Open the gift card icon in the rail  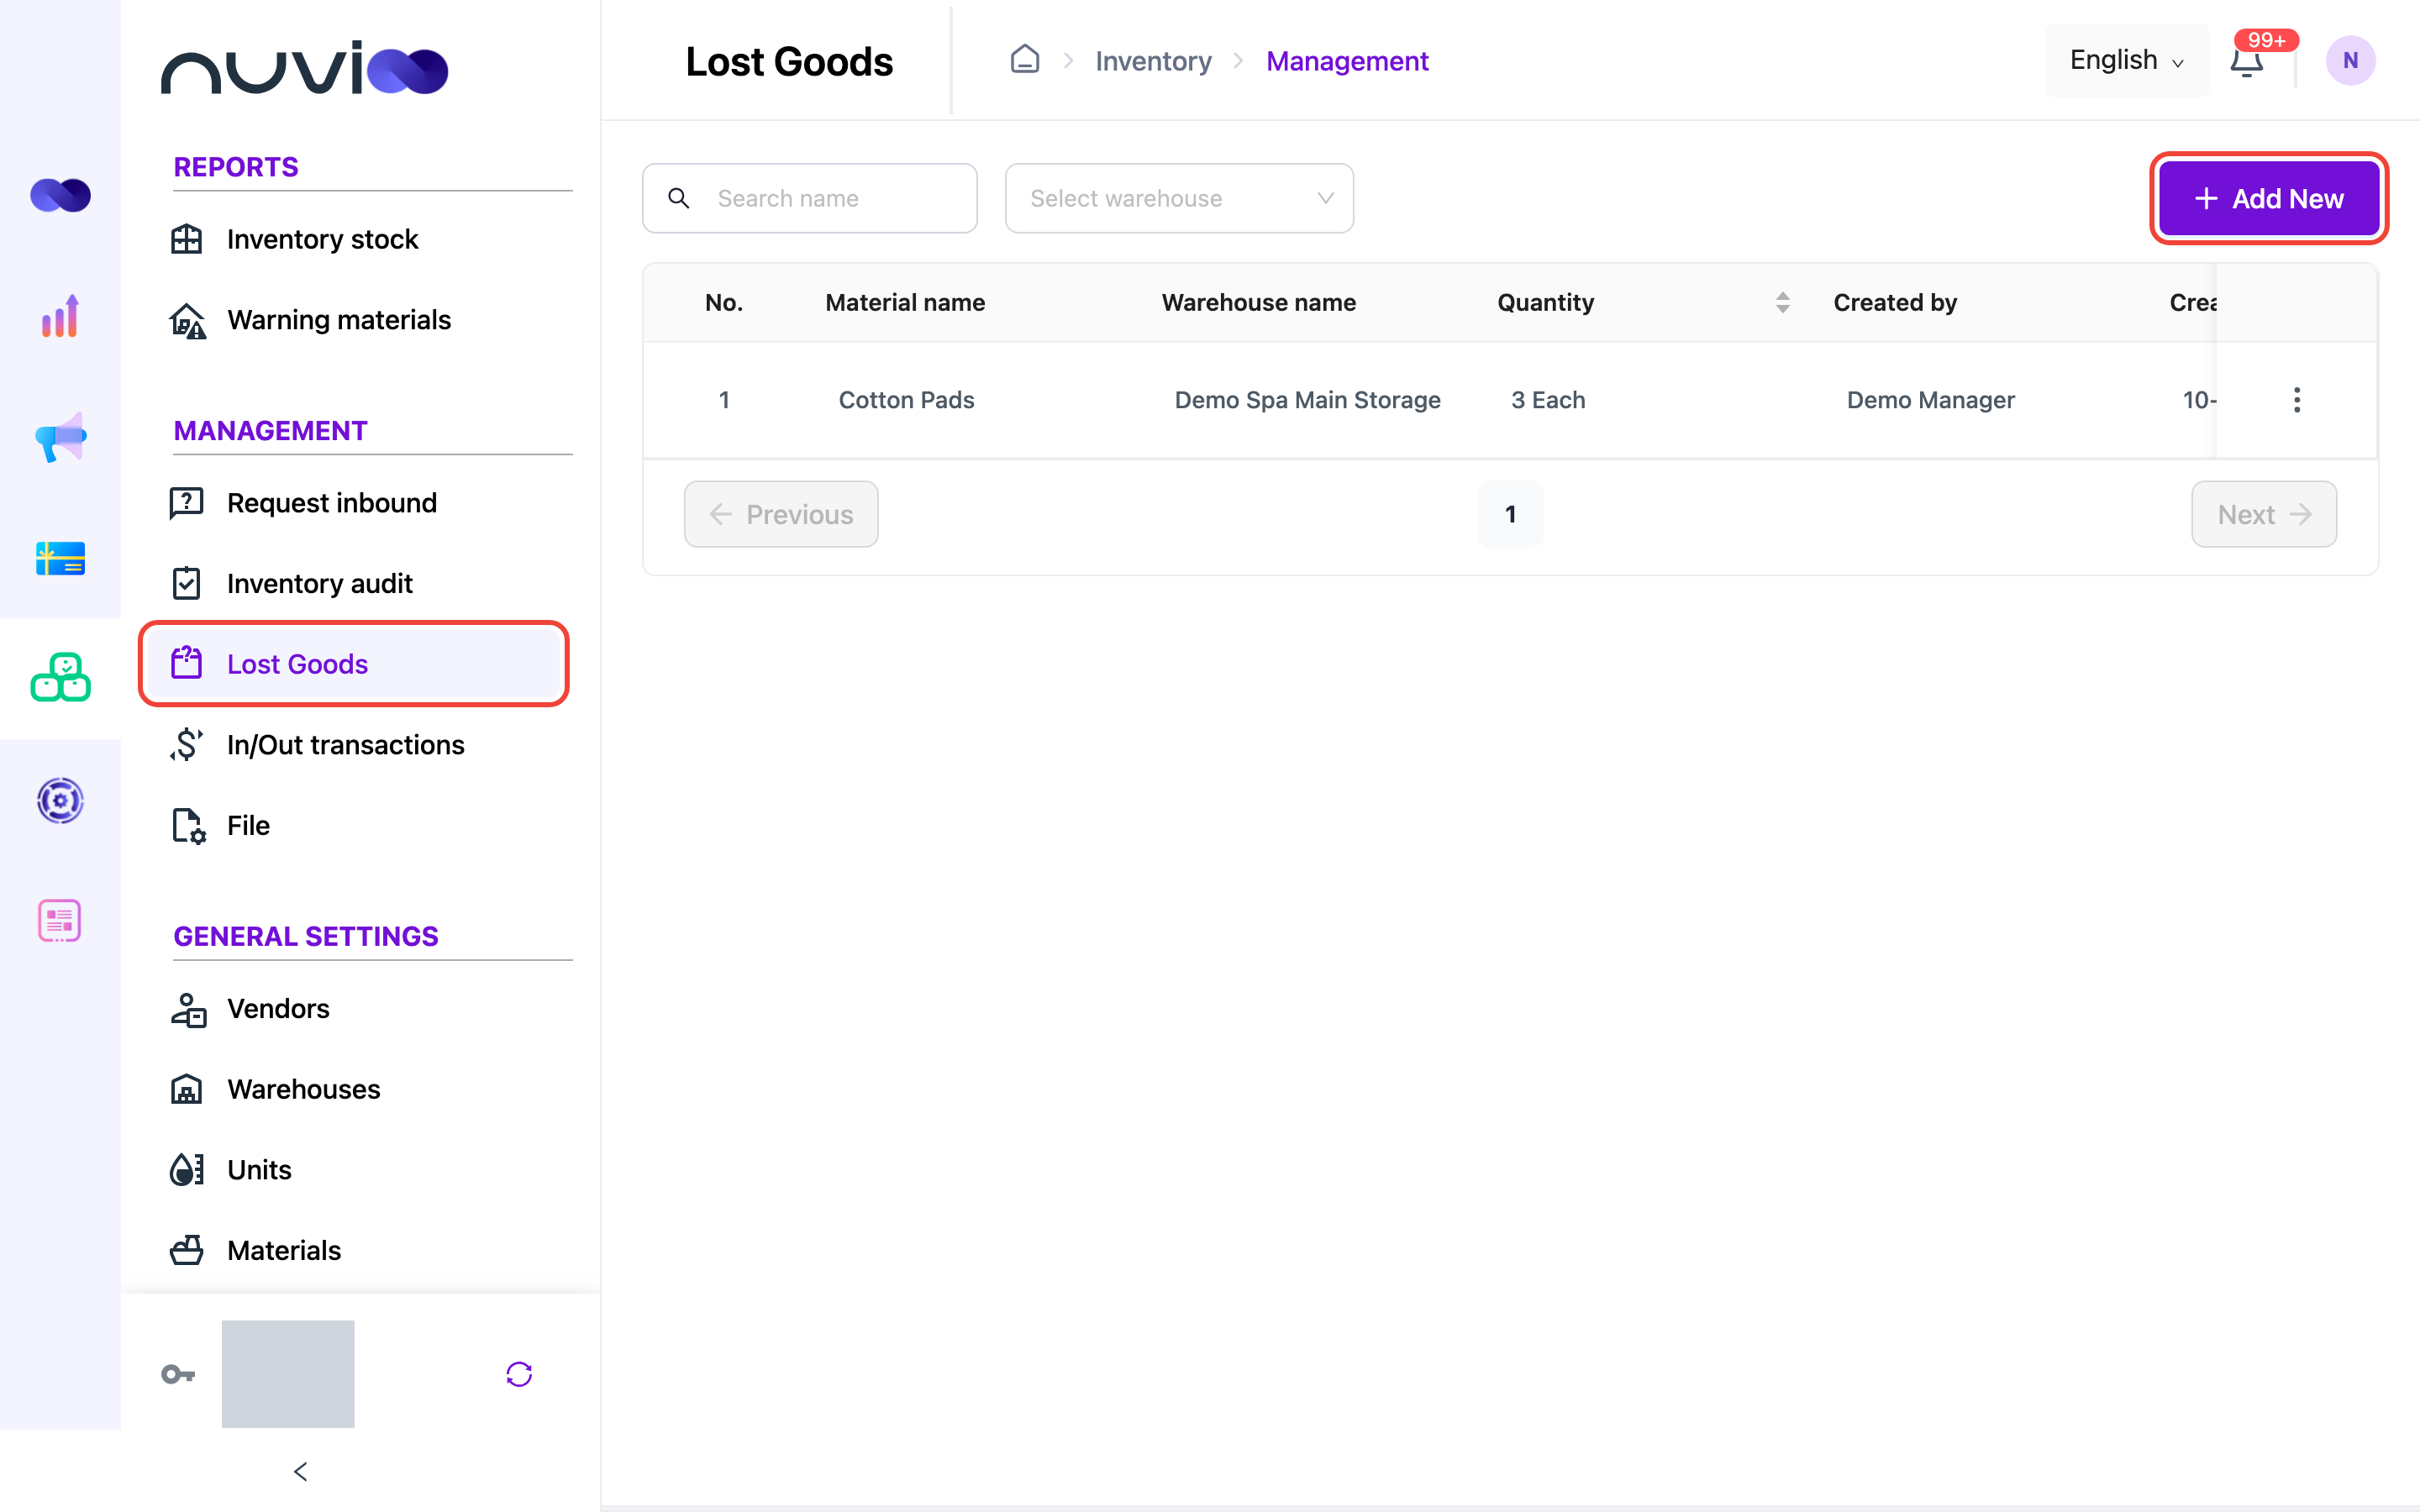coord(60,558)
